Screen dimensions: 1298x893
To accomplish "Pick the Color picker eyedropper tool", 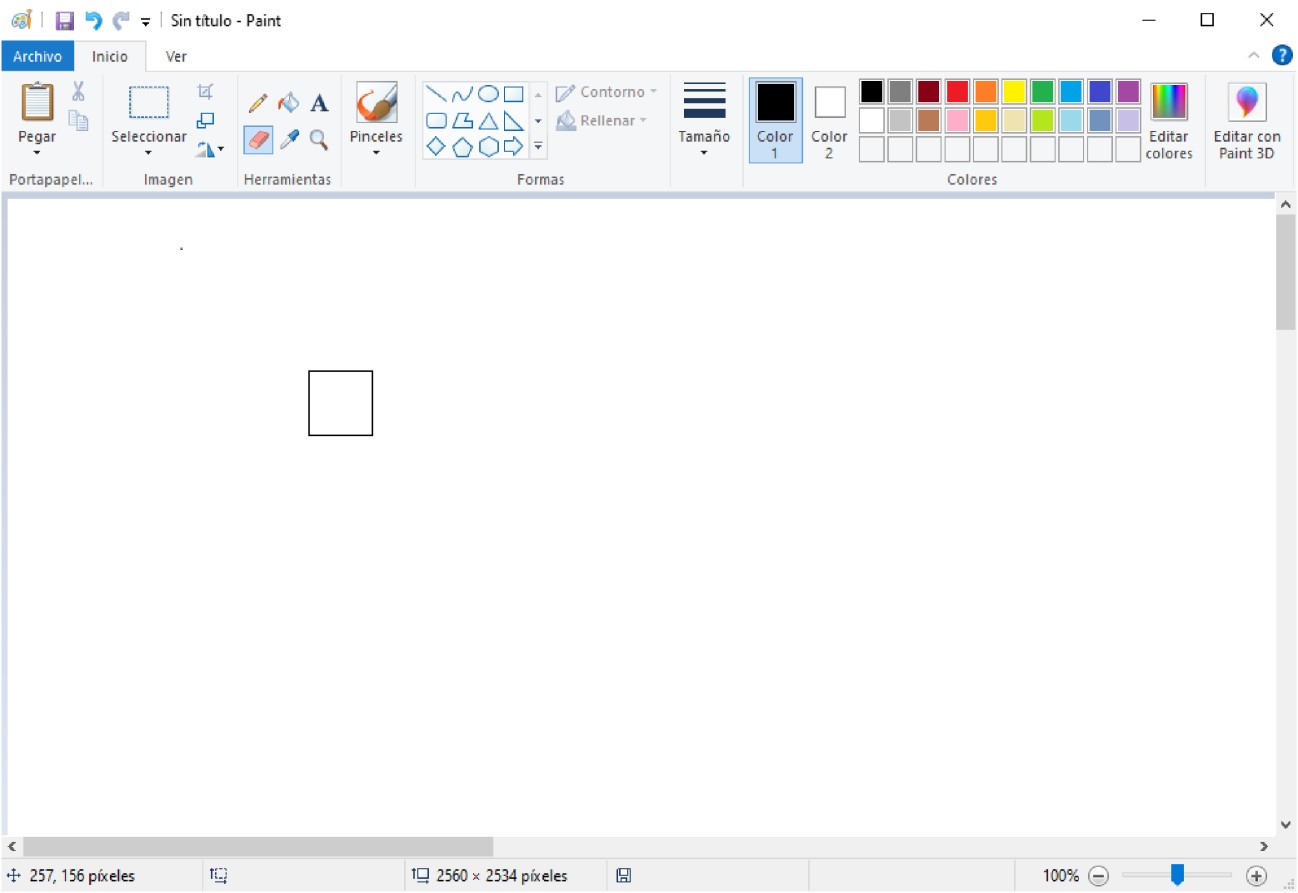I will (x=288, y=140).
